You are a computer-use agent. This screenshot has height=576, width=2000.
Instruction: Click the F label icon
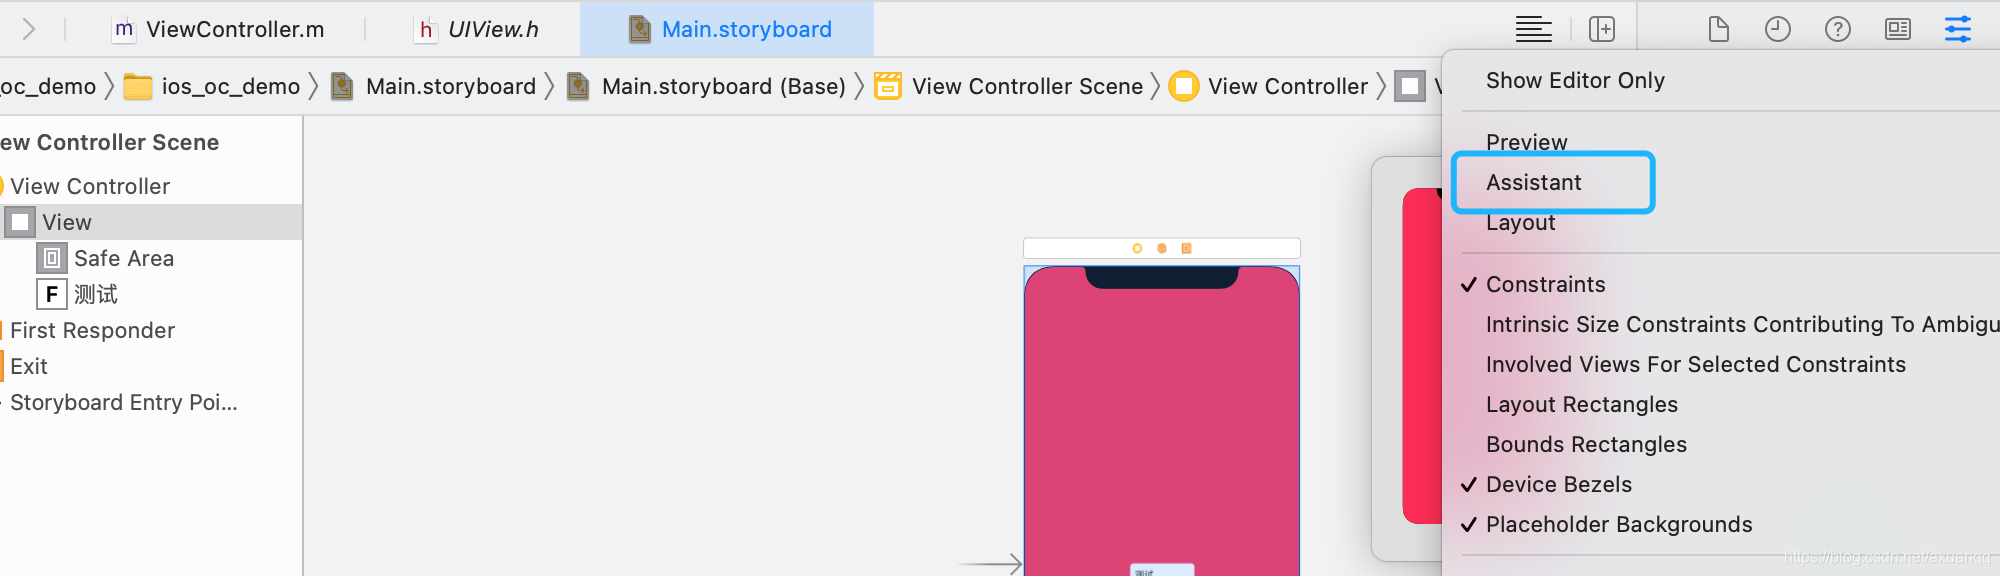[x=52, y=294]
